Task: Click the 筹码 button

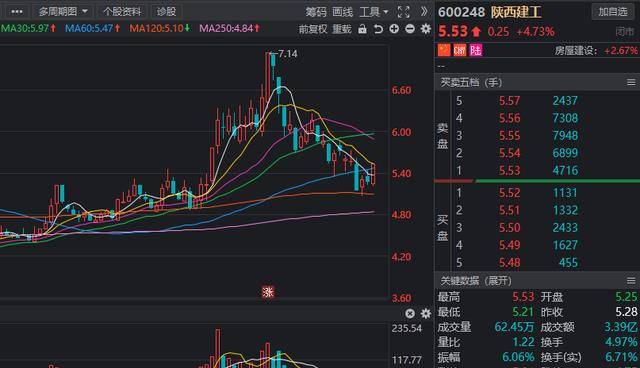Action: [316, 12]
